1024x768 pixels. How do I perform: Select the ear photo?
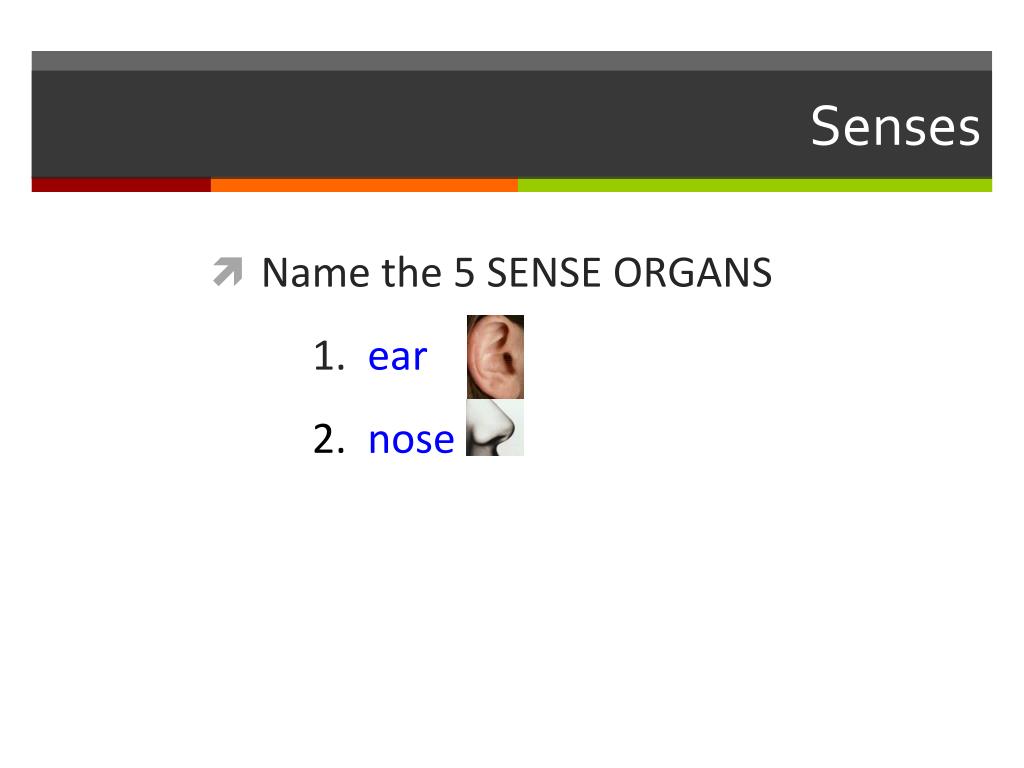coord(495,357)
